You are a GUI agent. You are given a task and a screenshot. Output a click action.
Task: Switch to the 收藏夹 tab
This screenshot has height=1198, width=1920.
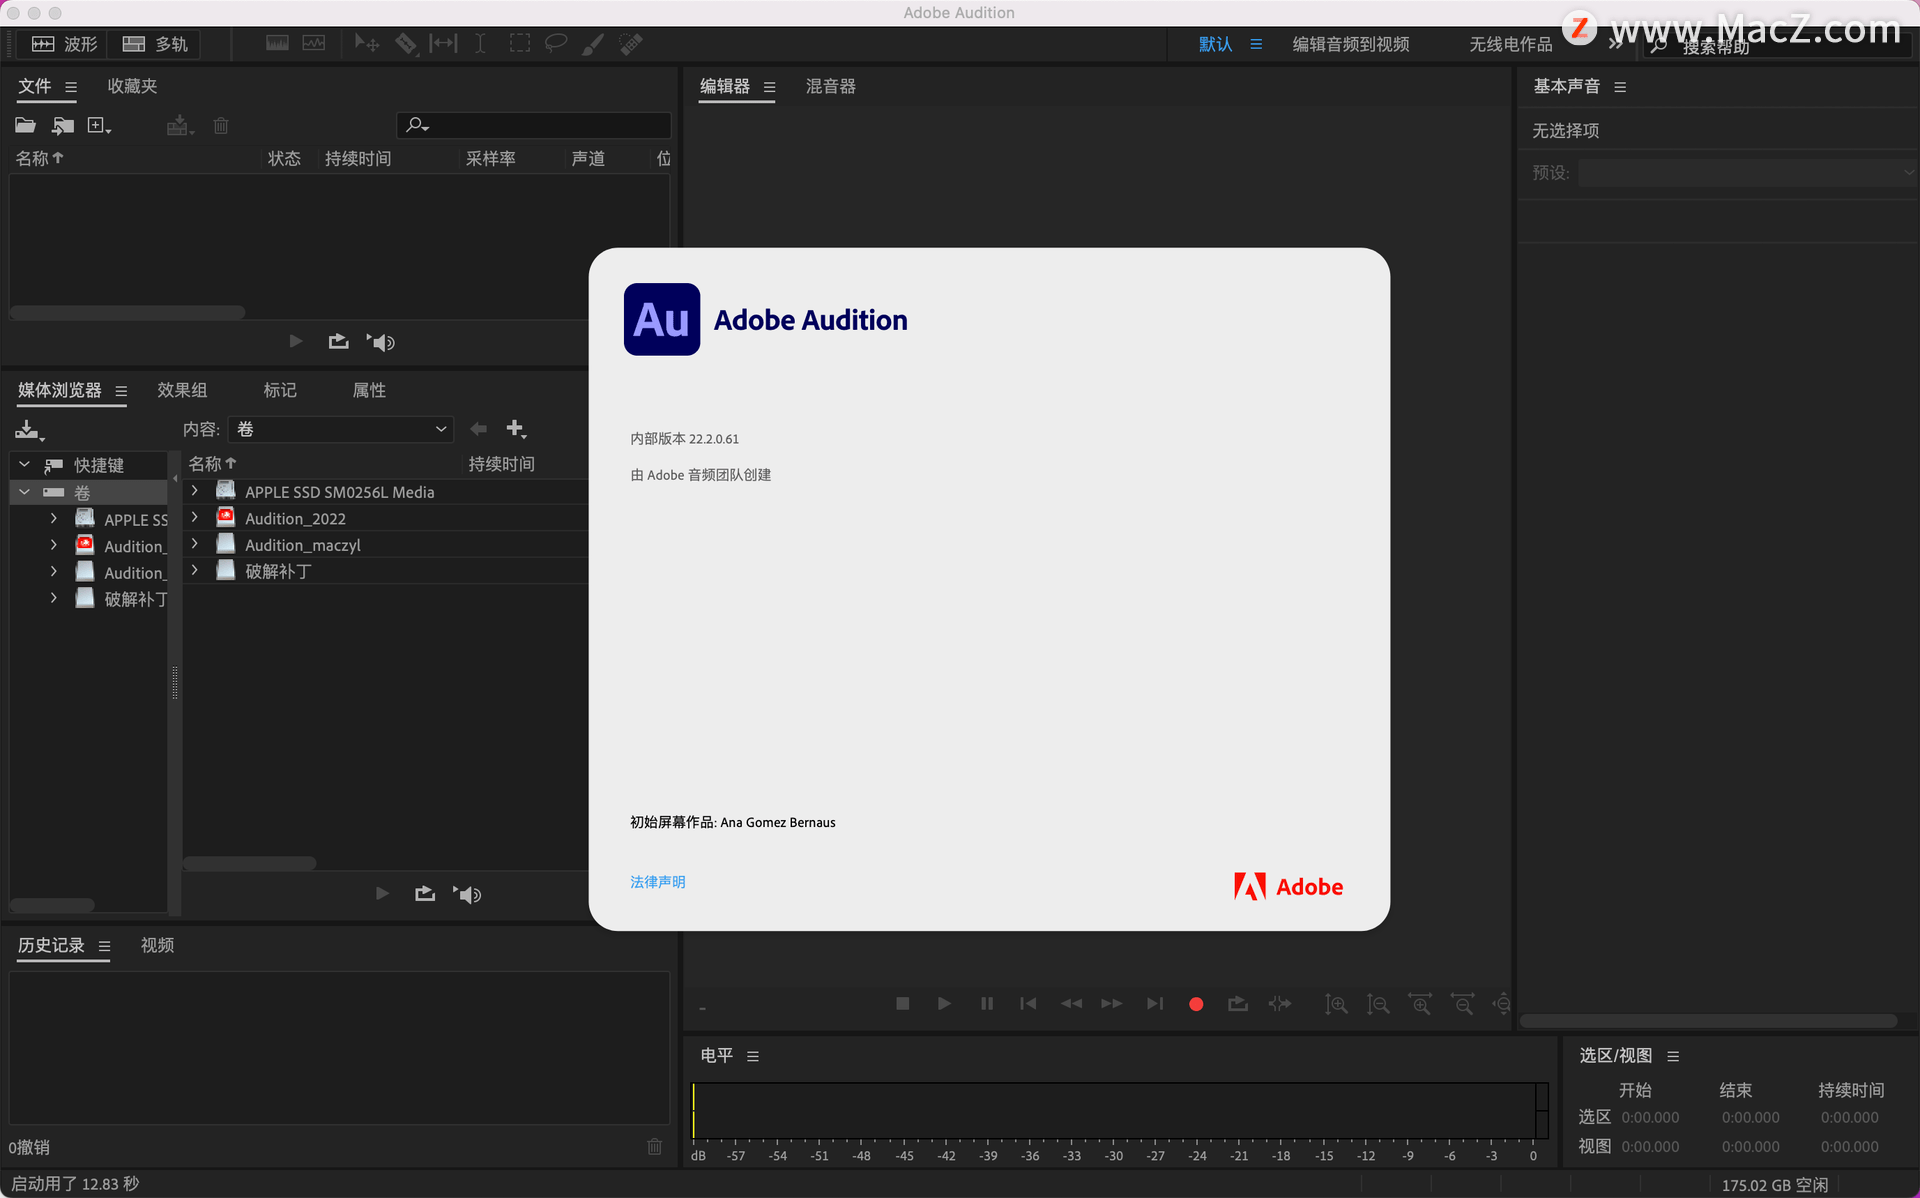[132, 86]
